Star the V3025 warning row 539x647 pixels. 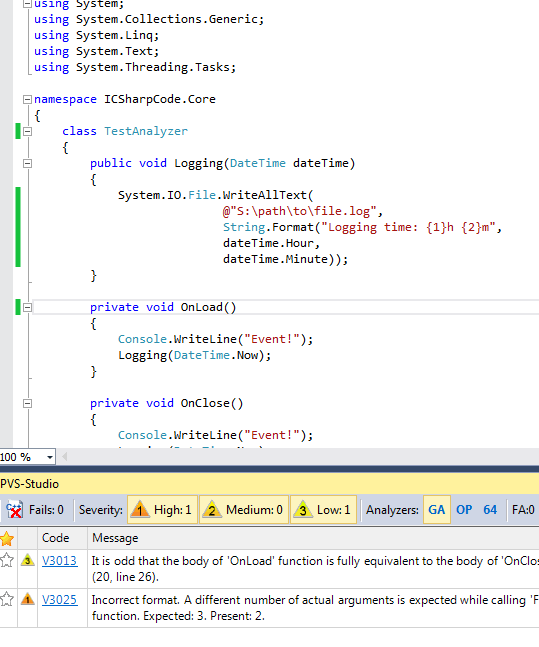coord(7,599)
